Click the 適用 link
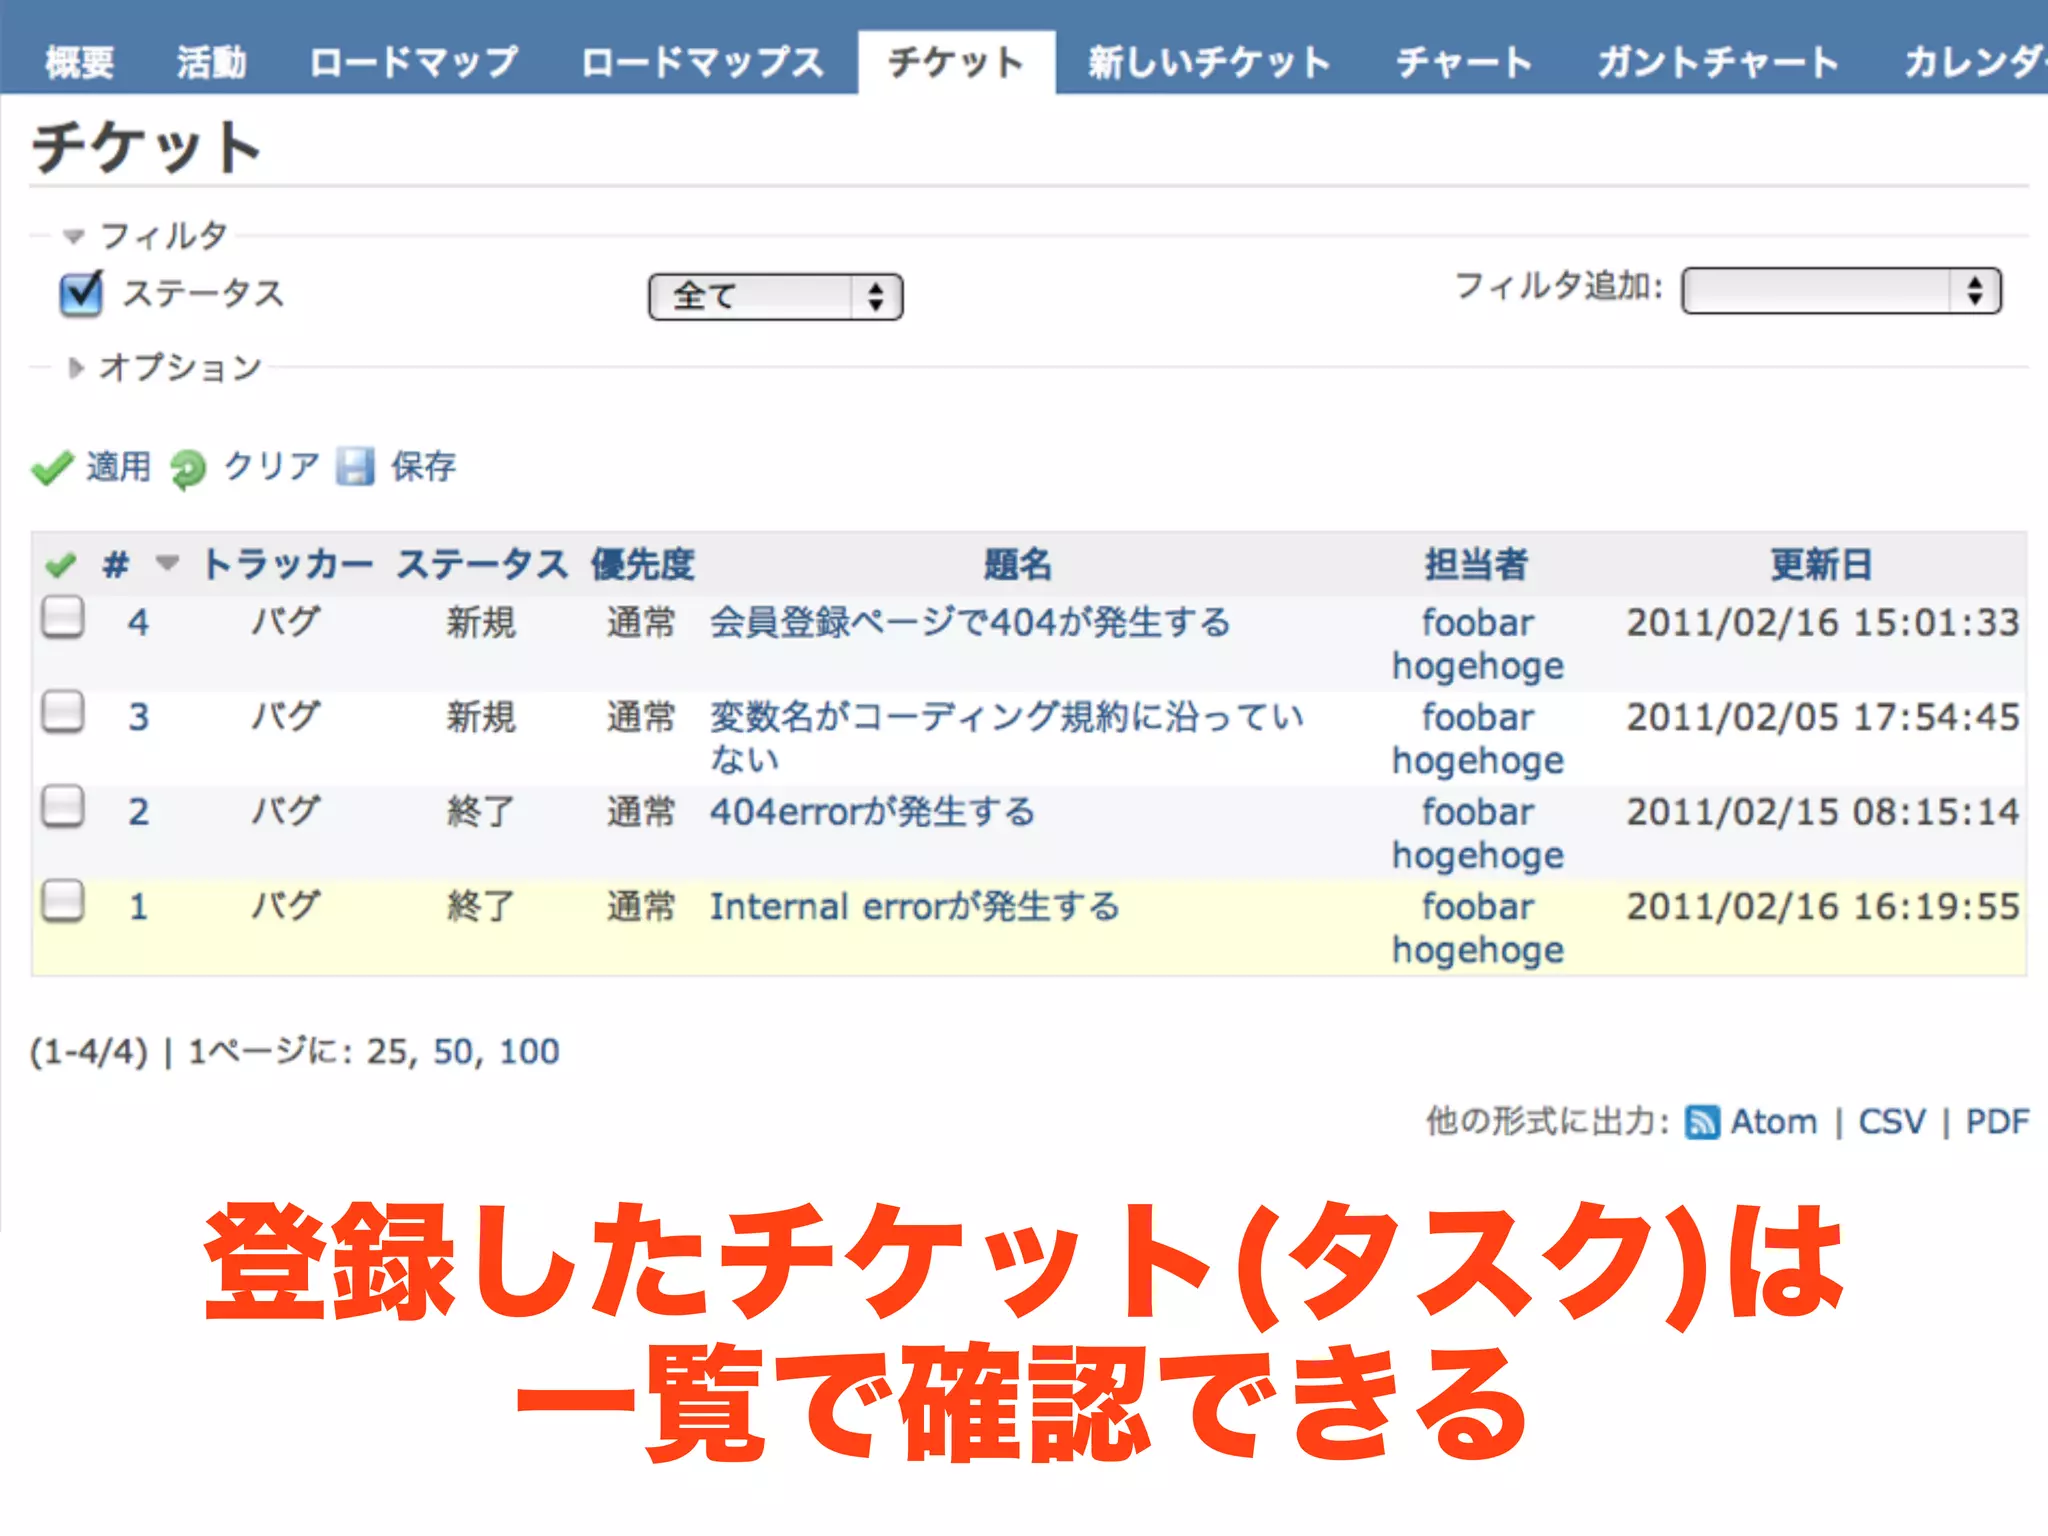Viewport: 2048px width, 1536px height. pyautogui.click(x=118, y=466)
